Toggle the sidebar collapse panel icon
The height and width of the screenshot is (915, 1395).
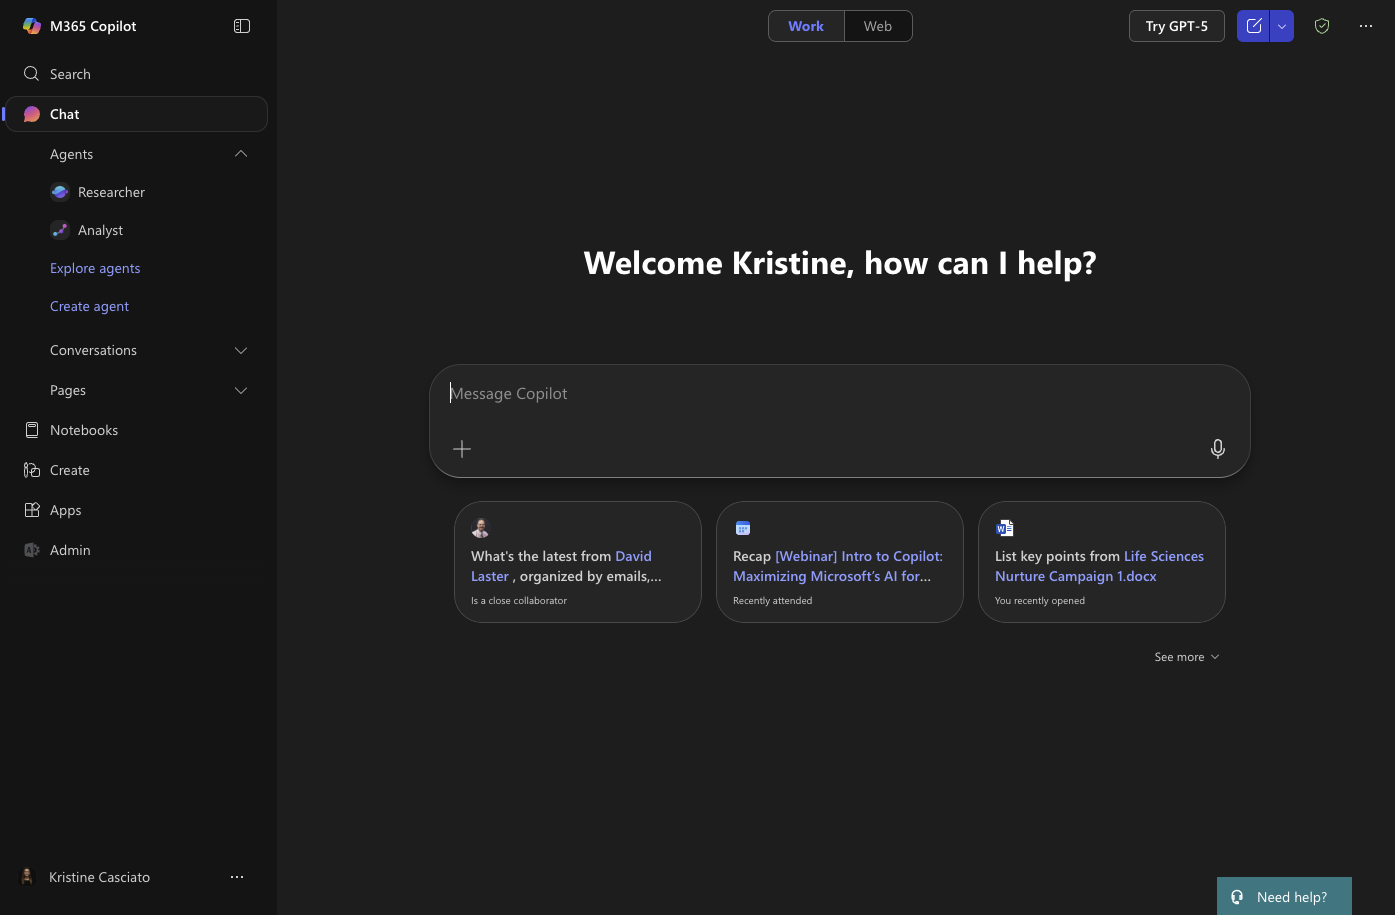[242, 26]
